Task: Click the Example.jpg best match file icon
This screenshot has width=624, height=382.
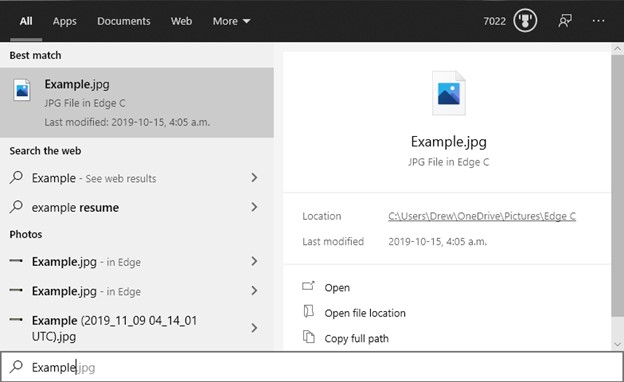Action: [22, 90]
